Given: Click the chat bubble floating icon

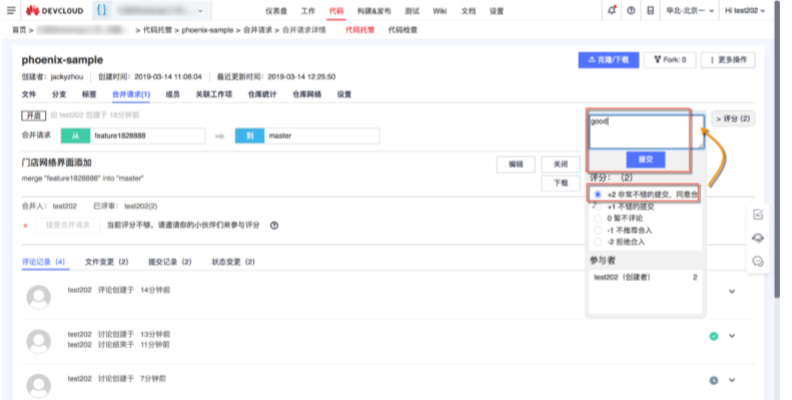Looking at the screenshot, I should pos(758,261).
